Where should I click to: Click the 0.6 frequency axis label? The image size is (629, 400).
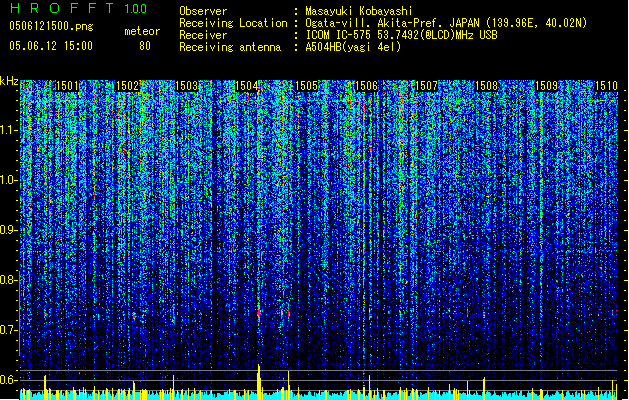point(9,380)
